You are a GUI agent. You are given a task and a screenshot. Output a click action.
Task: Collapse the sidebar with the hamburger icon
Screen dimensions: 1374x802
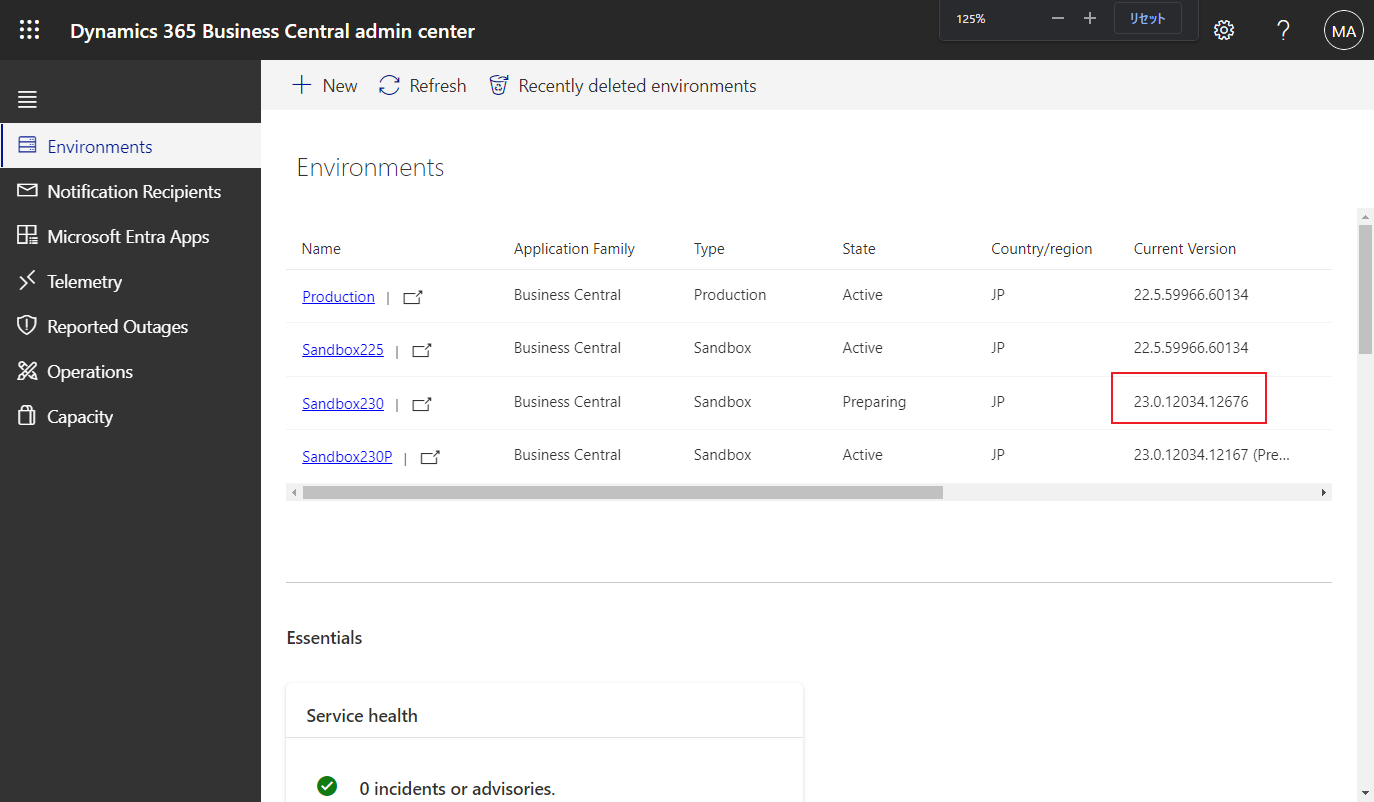[x=27, y=99]
